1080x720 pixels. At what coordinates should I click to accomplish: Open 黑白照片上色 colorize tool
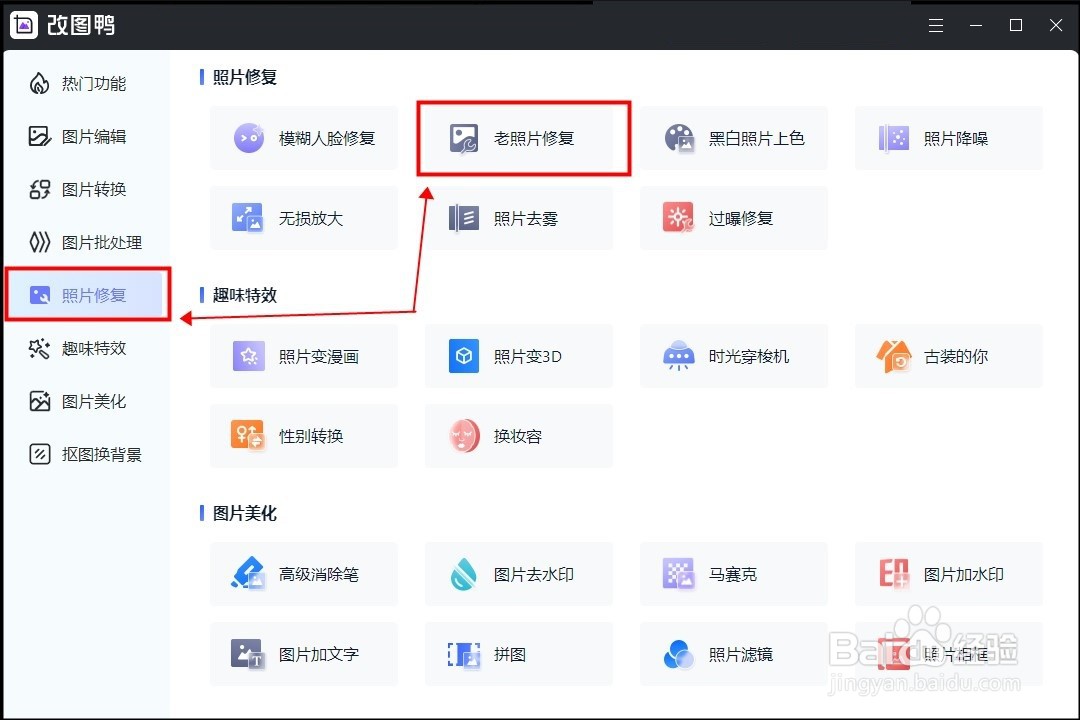(733, 139)
